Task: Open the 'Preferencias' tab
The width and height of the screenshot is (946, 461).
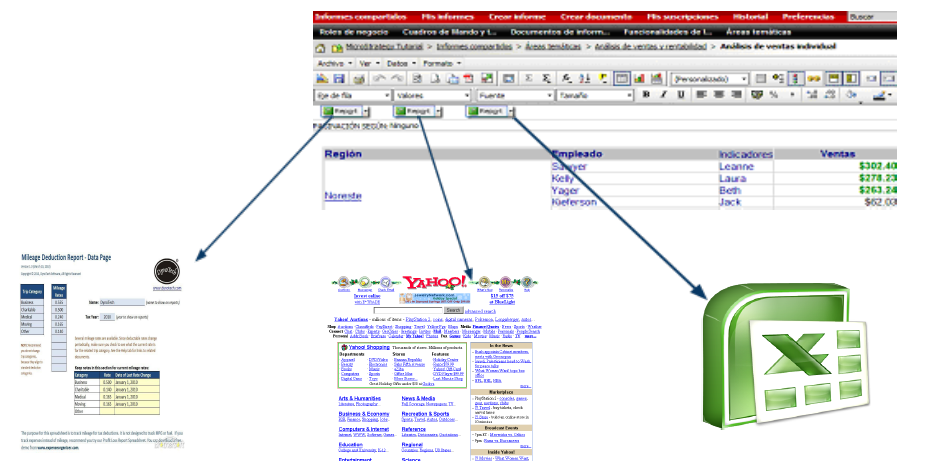Action: pos(808,17)
